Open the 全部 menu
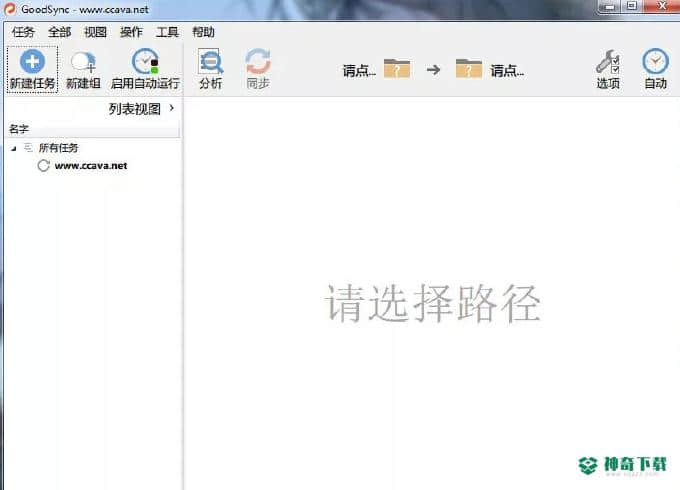Screen dimensions: 680x490 point(59,32)
